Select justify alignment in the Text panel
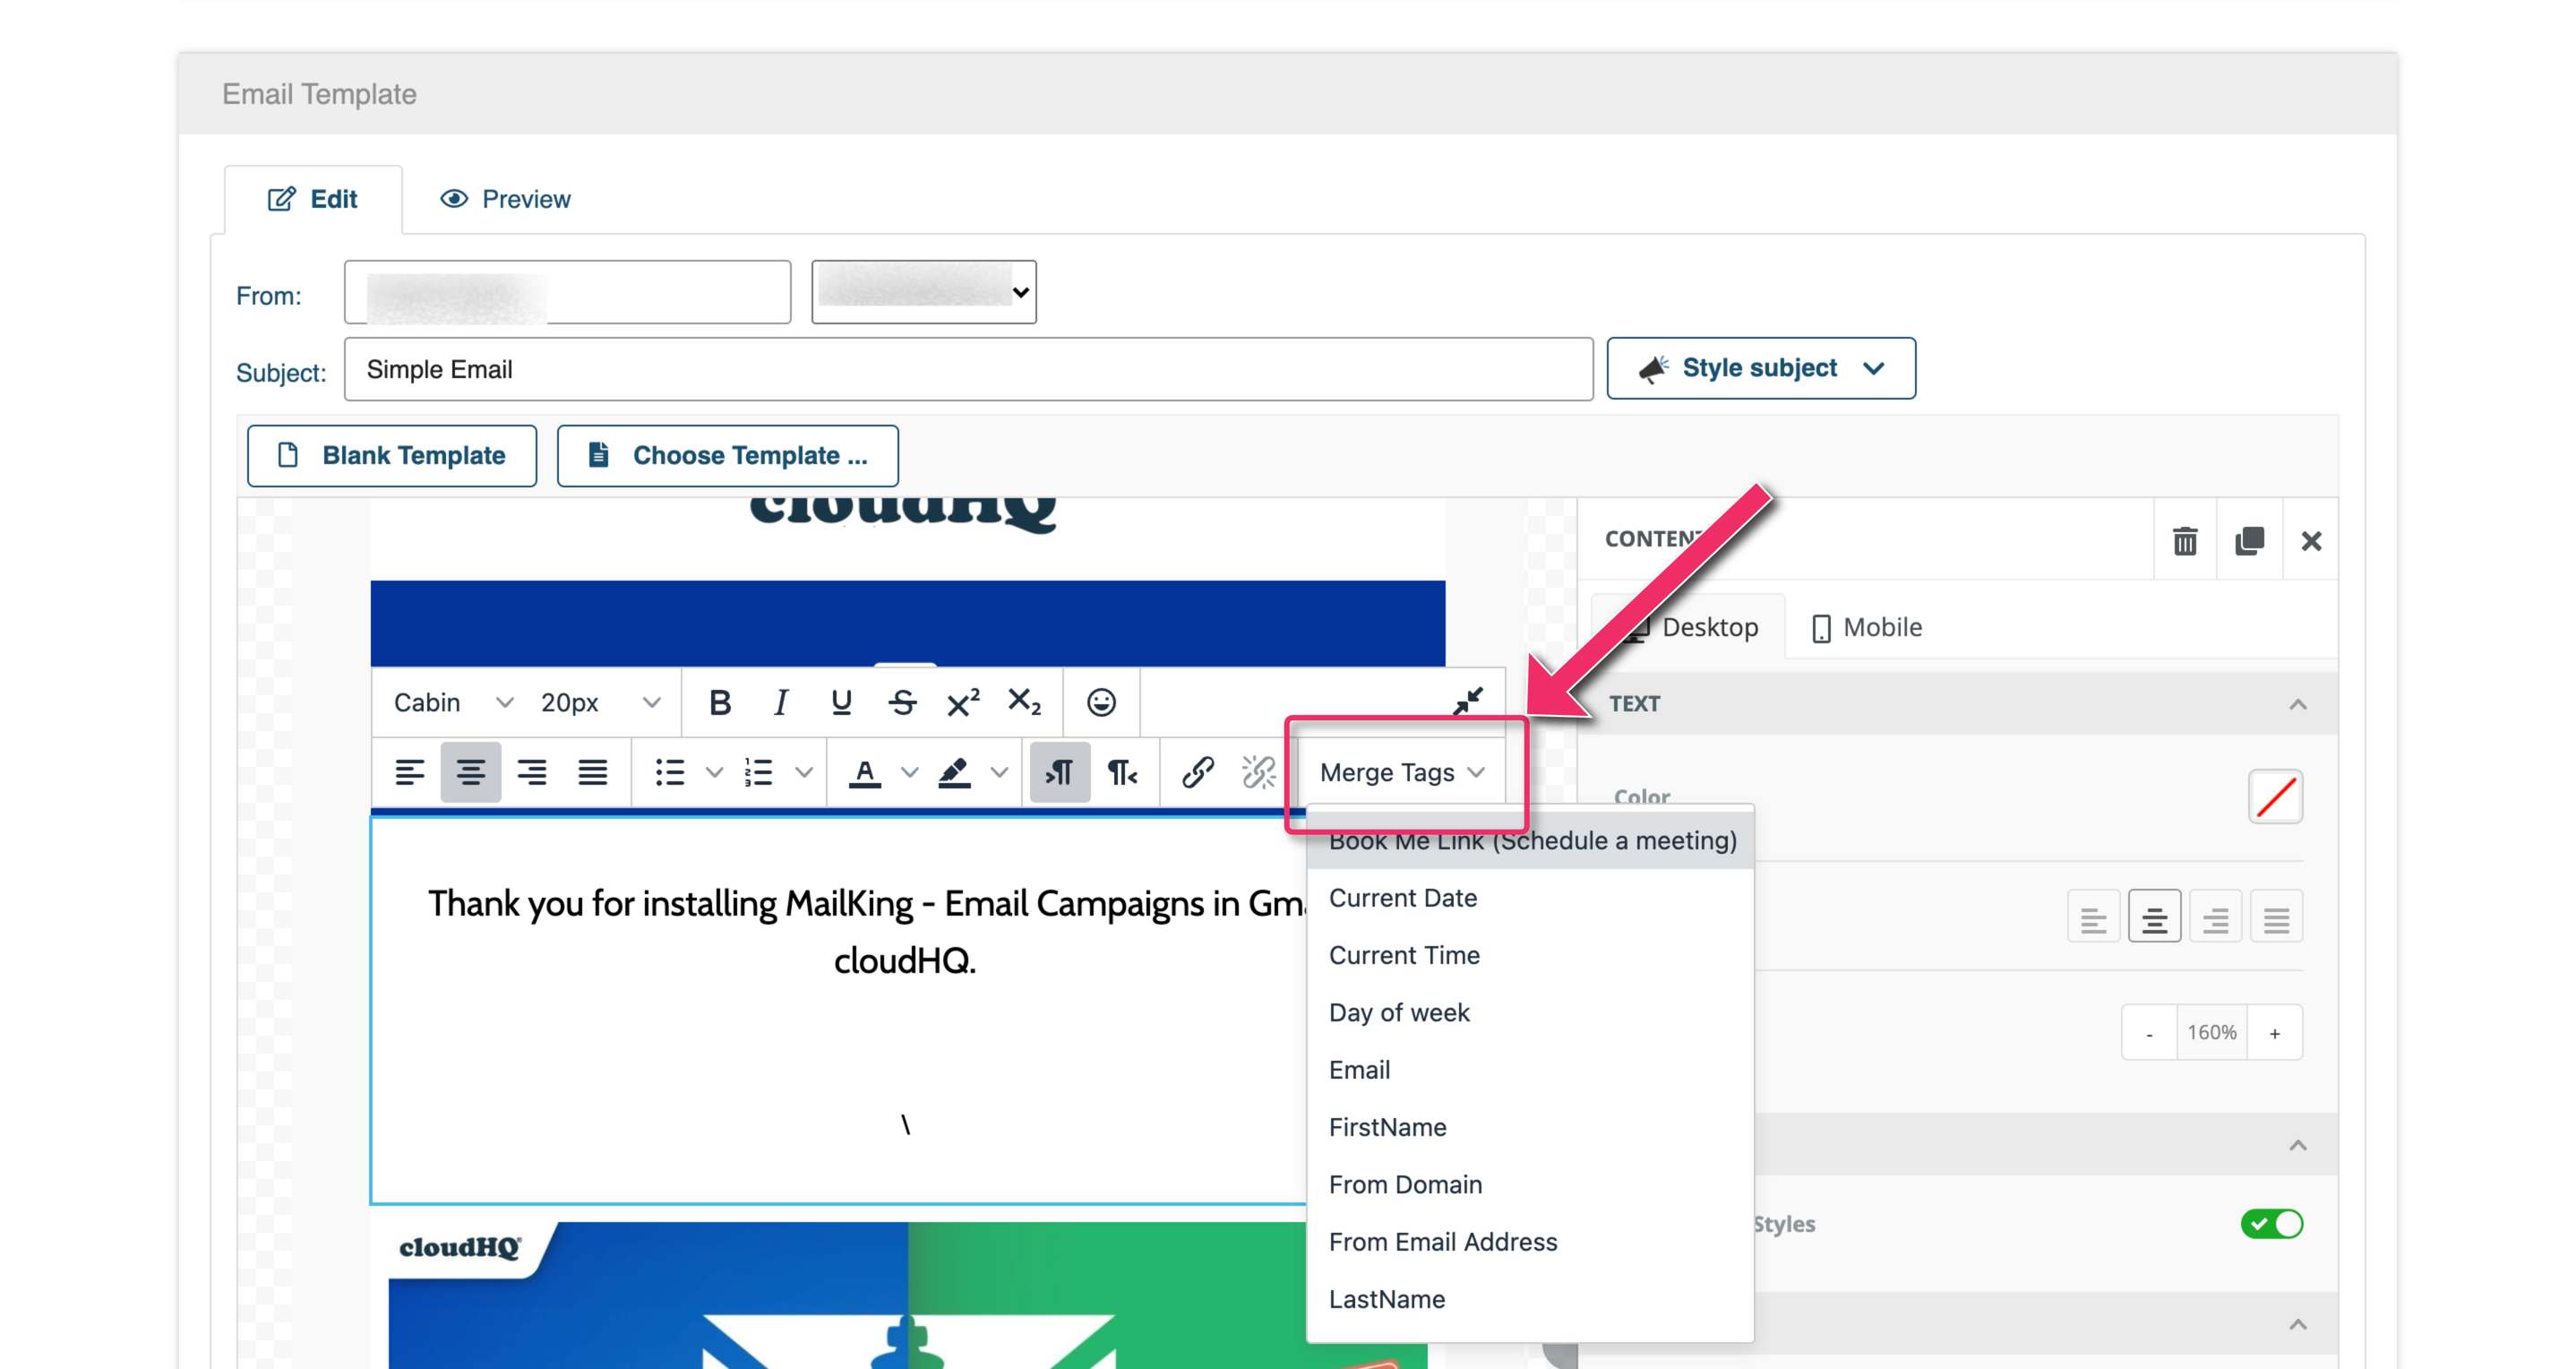Screen dimensions: 2576x1369 point(2276,917)
